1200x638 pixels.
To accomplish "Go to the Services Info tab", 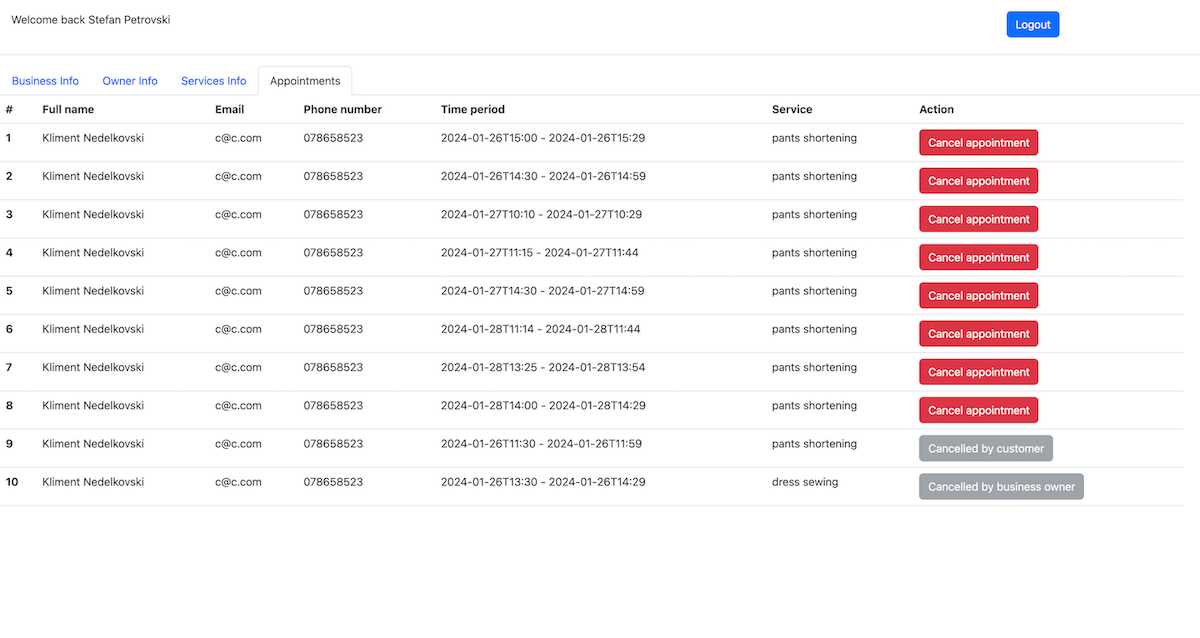I will point(213,81).
